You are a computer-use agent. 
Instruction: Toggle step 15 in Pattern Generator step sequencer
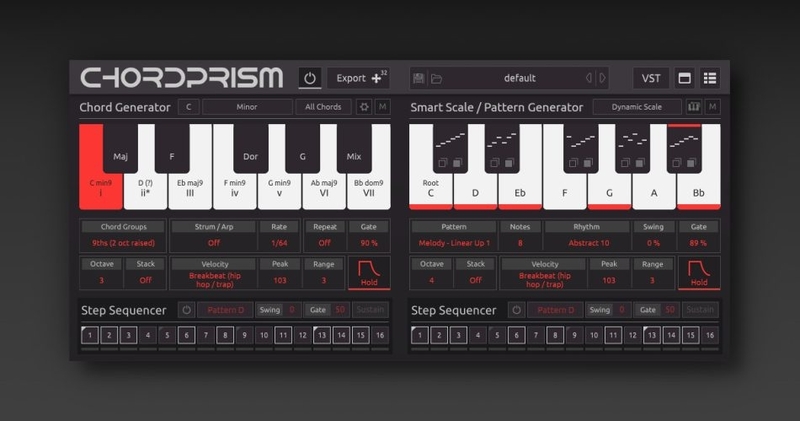click(690, 335)
